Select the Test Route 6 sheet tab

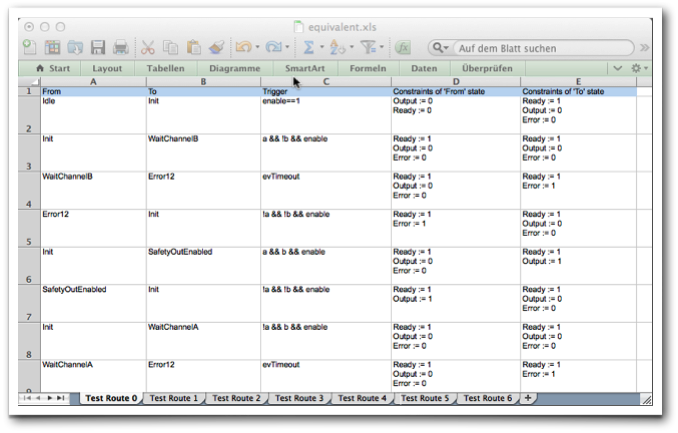pos(488,398)
